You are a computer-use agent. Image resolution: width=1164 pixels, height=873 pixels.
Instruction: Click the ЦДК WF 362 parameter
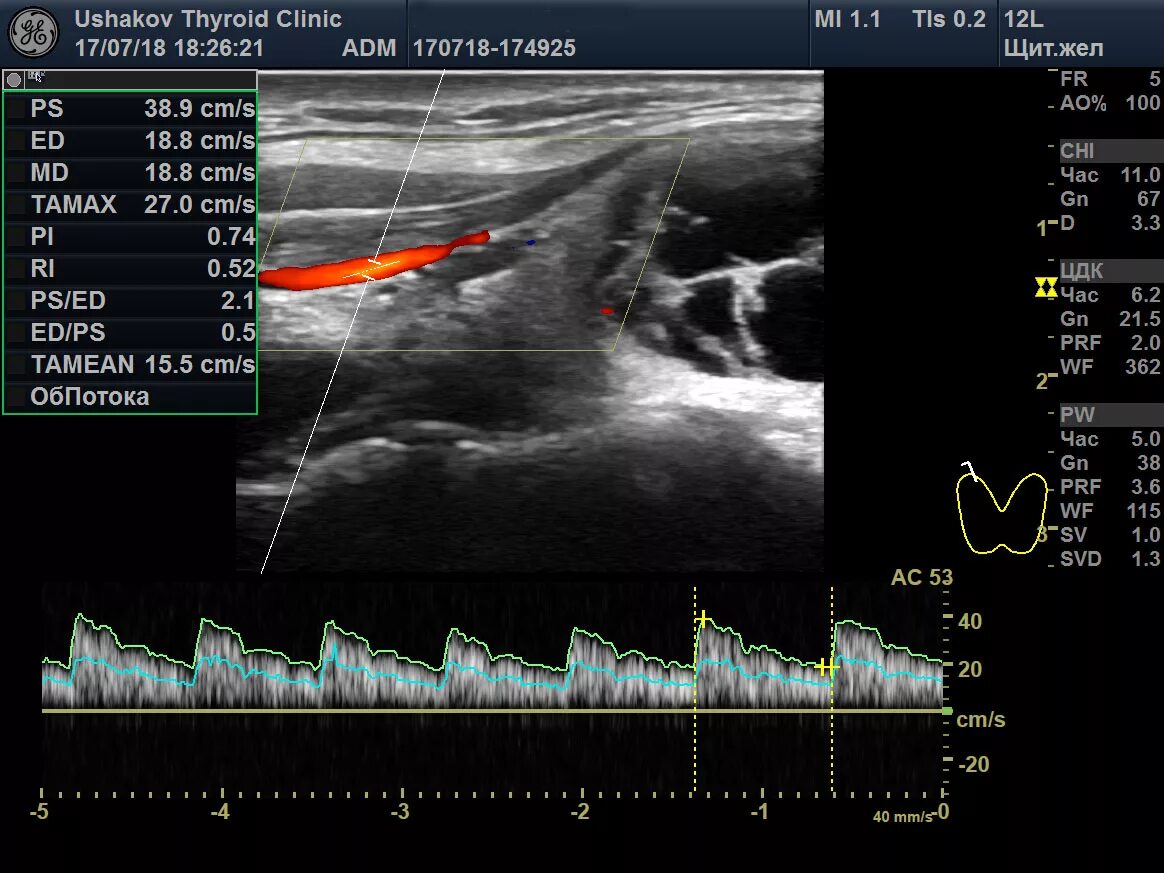tap(1110, 367)
